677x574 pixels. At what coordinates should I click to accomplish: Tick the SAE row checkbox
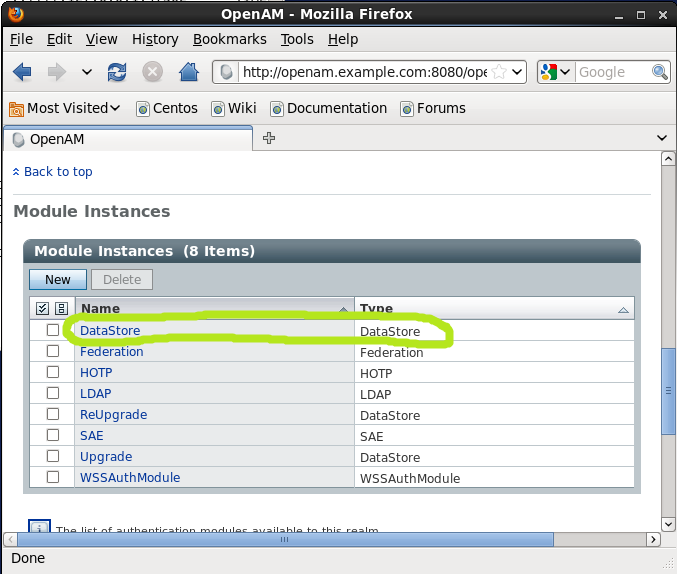[x=53, y=435]
